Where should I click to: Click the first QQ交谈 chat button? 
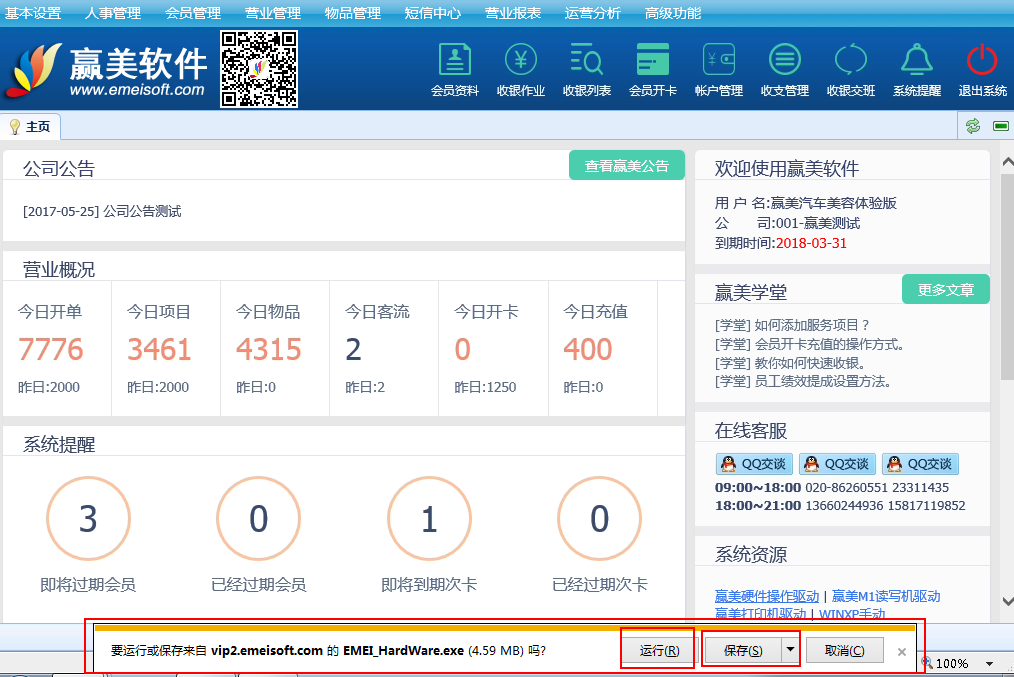tap(753, 464)
